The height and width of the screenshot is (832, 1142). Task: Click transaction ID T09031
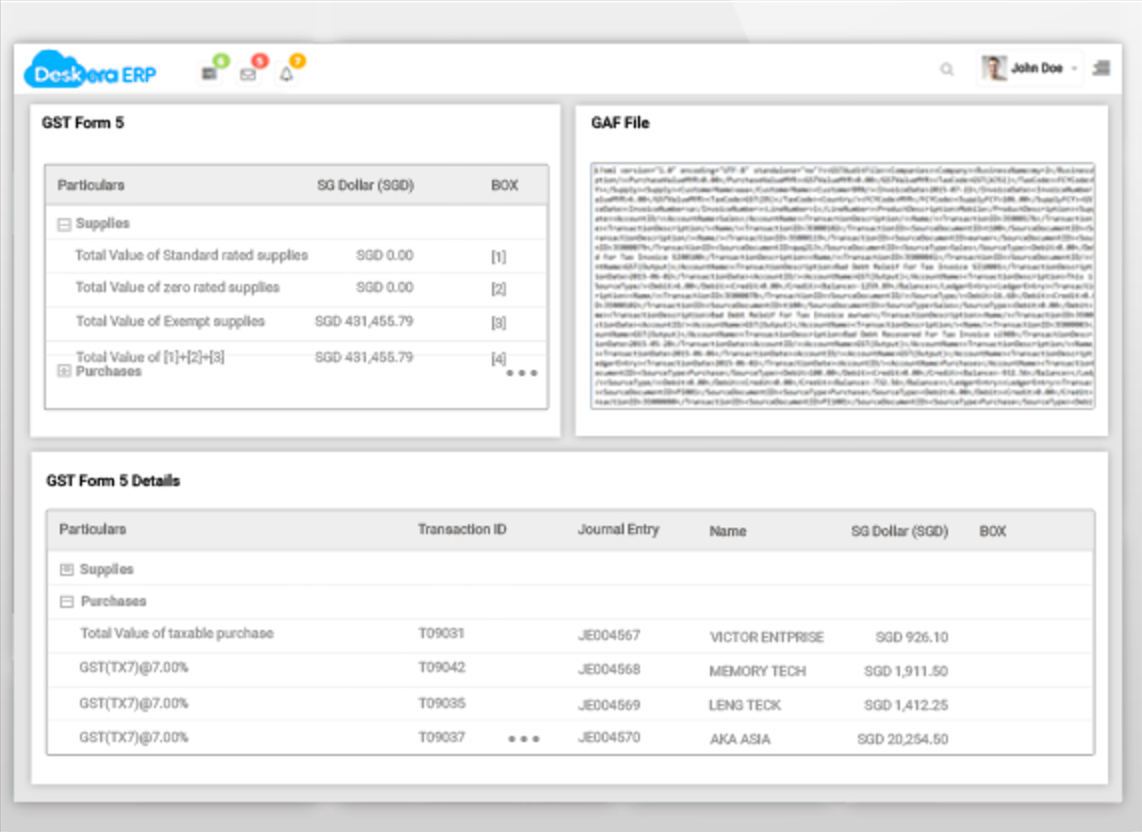(441, 633)
